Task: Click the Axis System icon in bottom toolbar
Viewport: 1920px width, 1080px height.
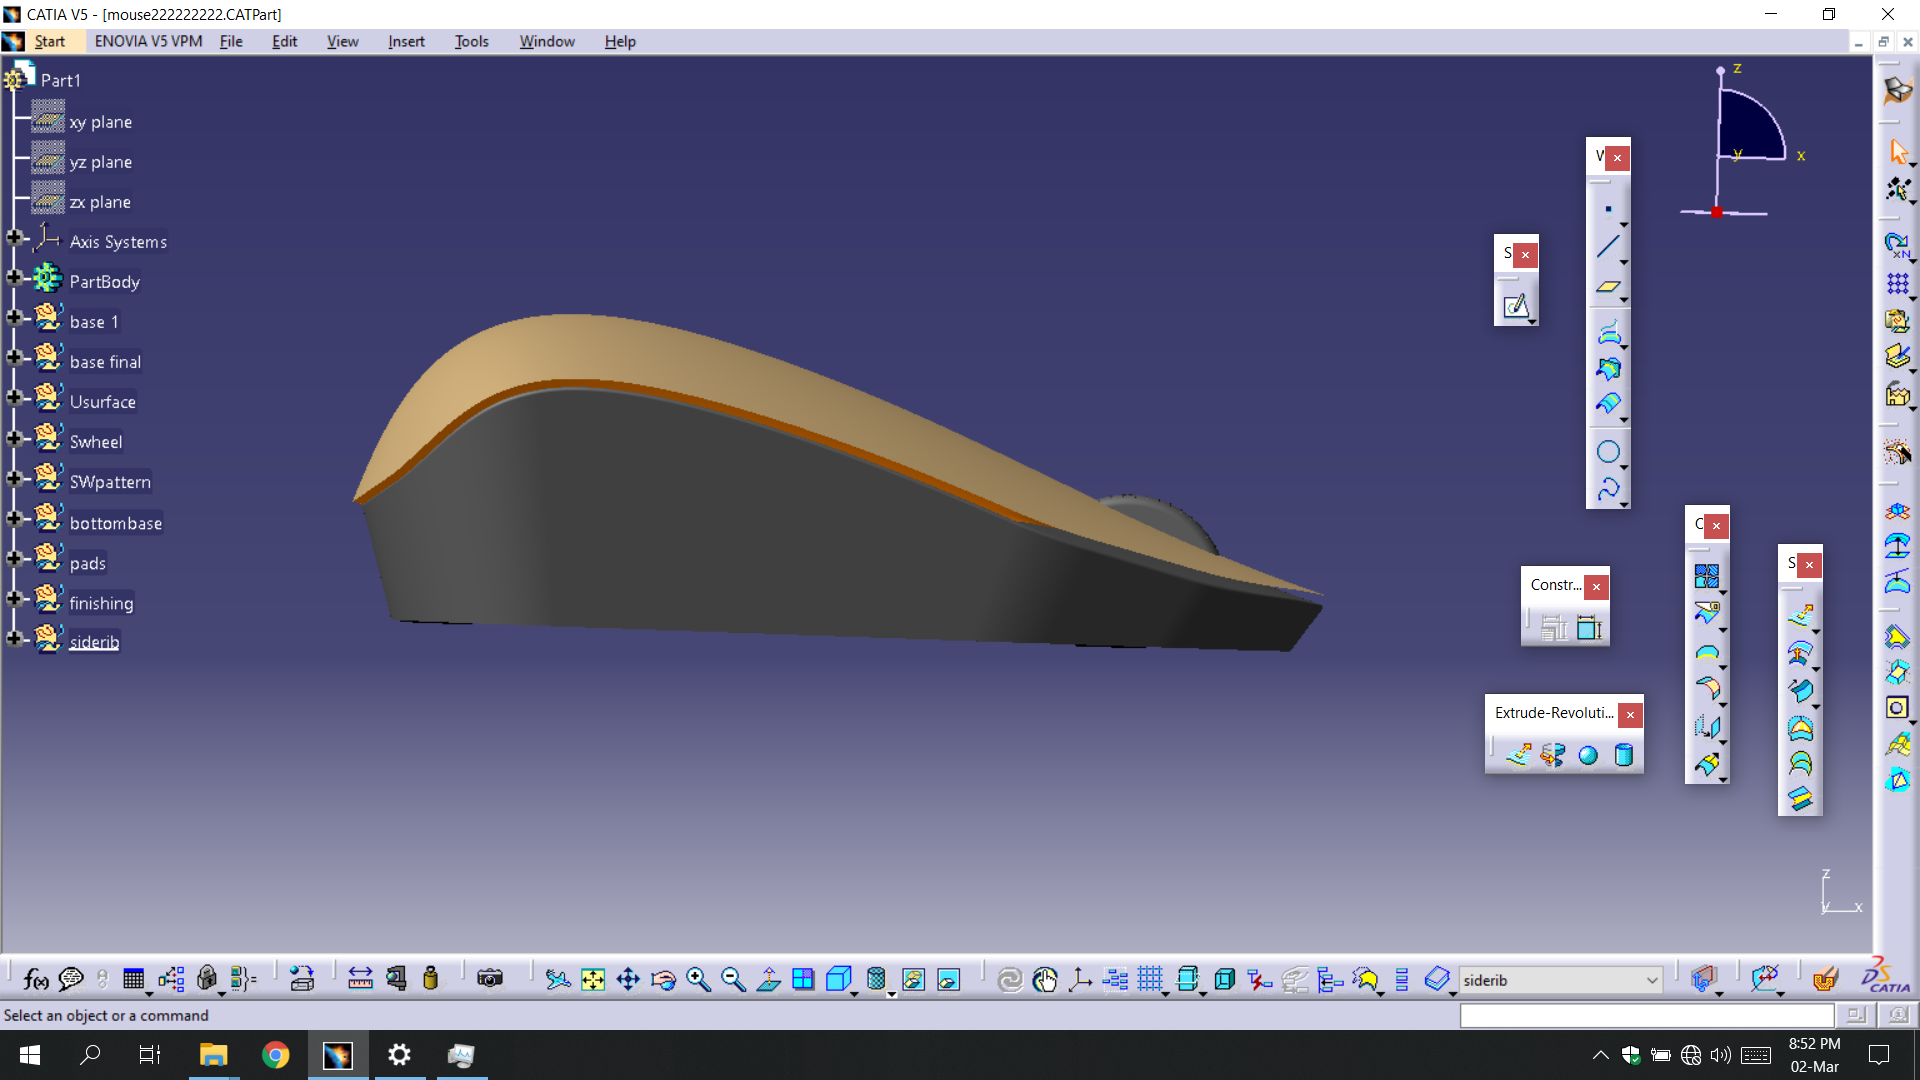Action: (x=1080, y=980)
